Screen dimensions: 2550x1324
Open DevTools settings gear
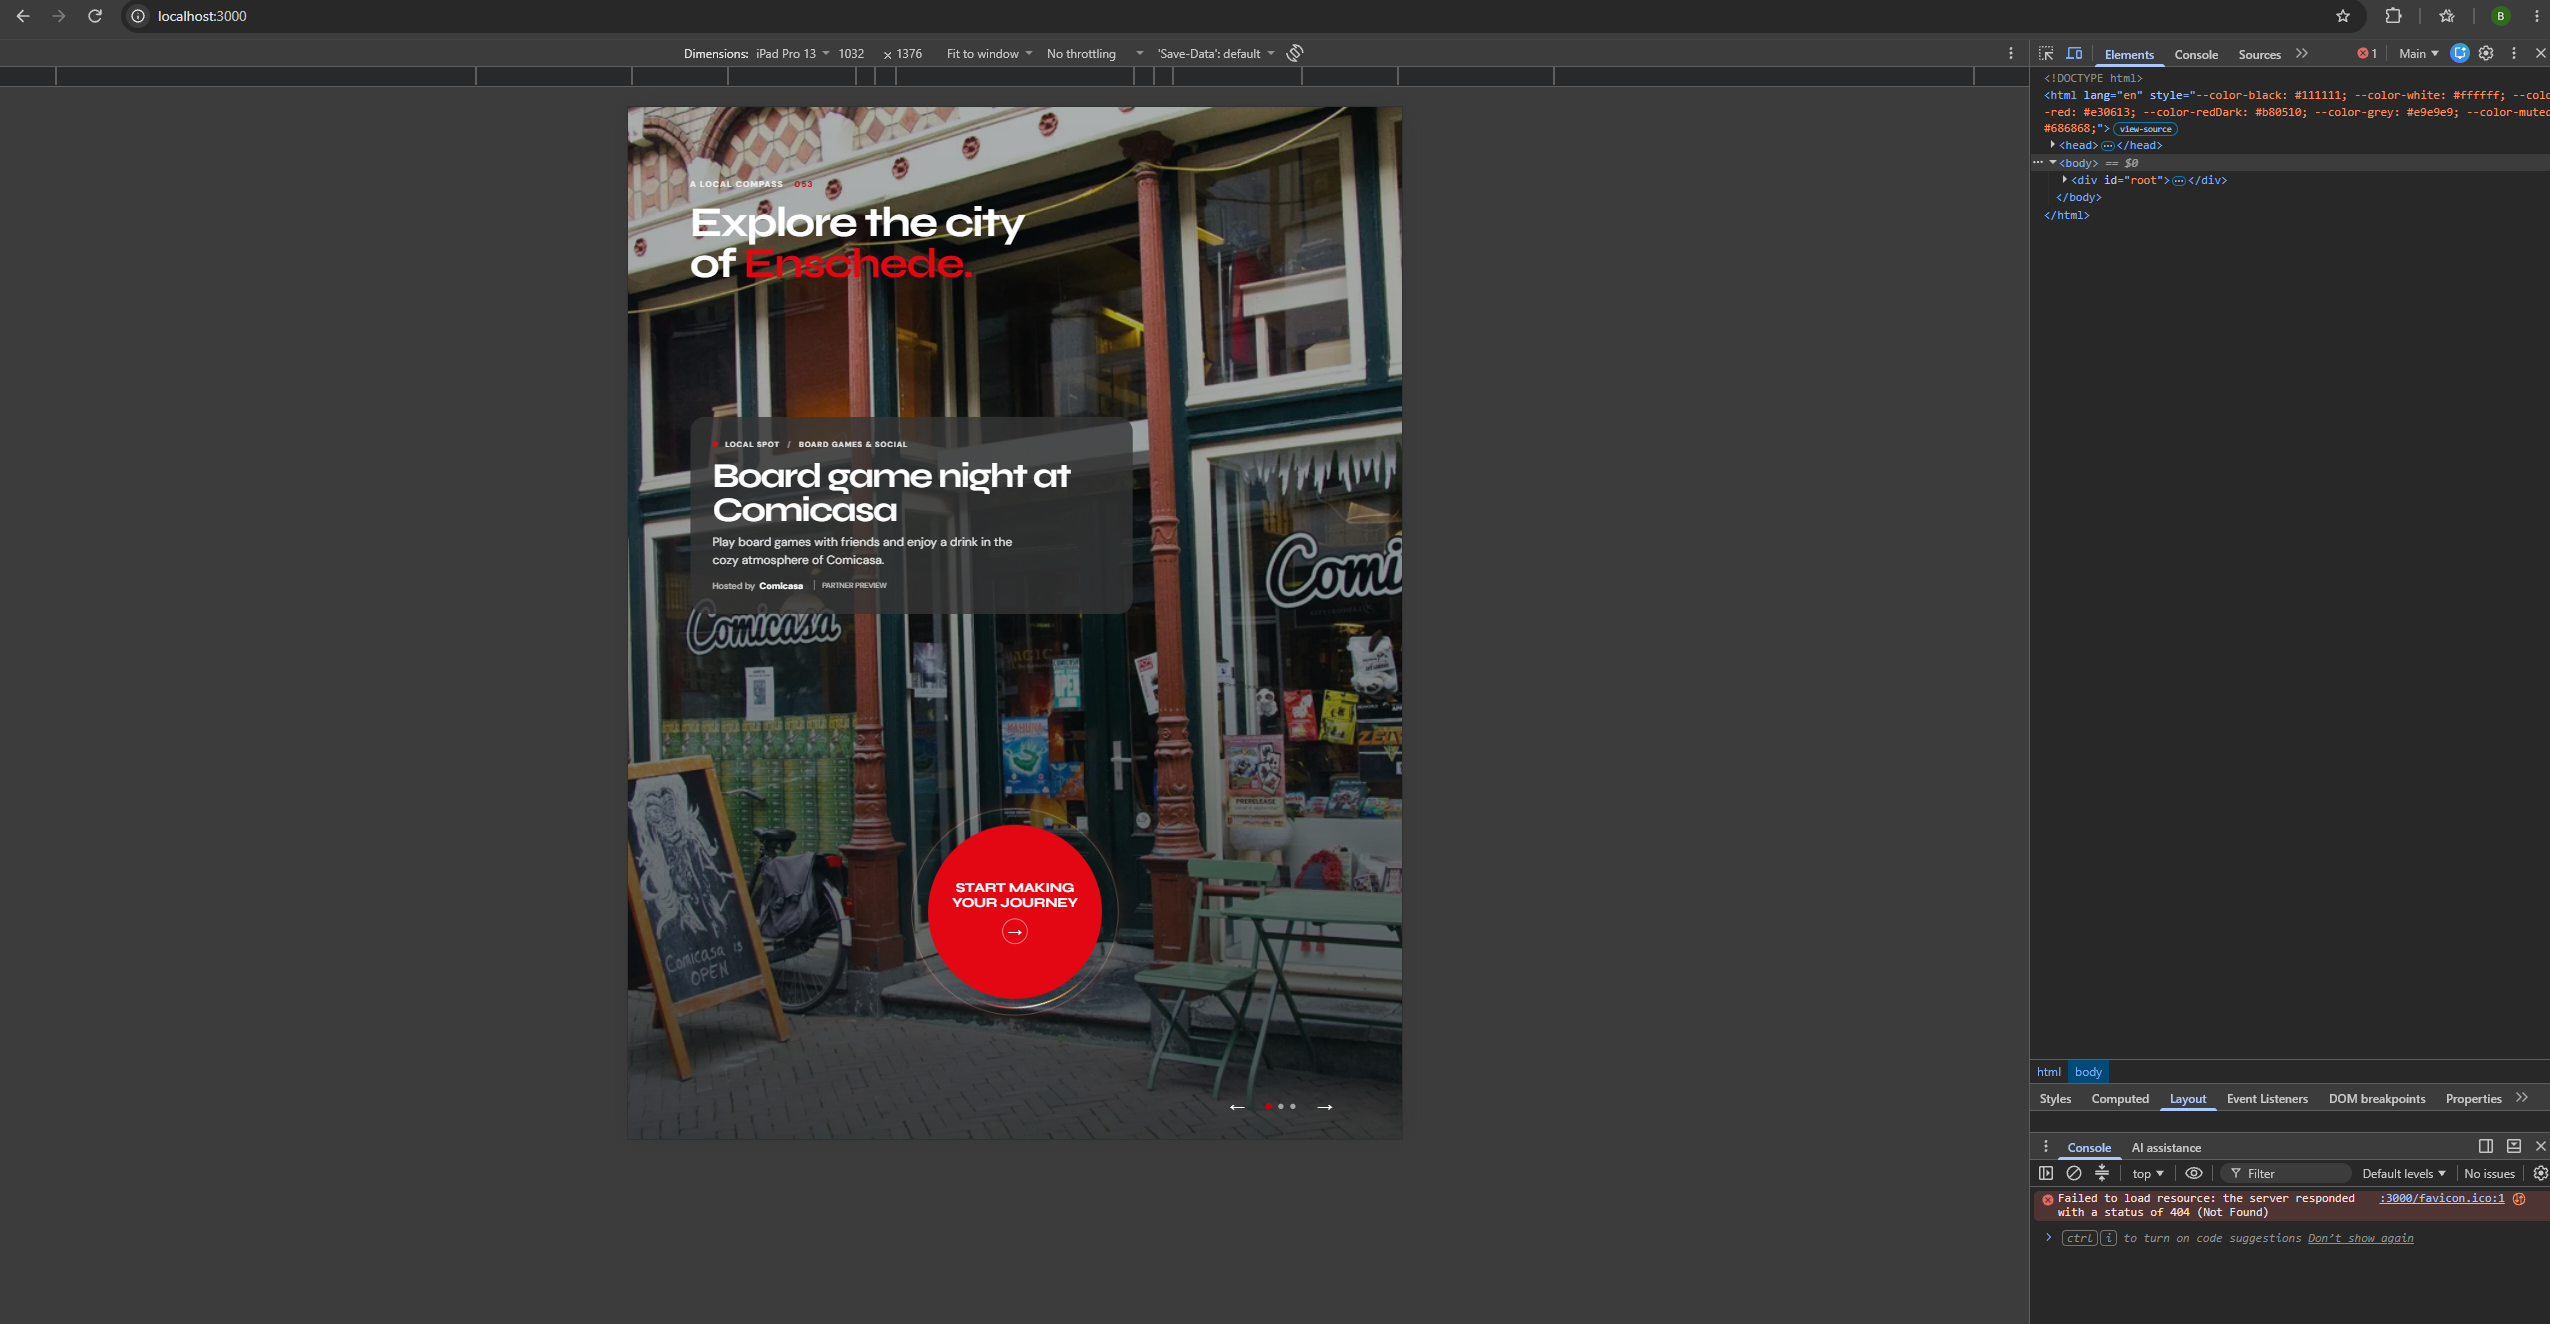pyautogui.click(x=2486, y=54)
